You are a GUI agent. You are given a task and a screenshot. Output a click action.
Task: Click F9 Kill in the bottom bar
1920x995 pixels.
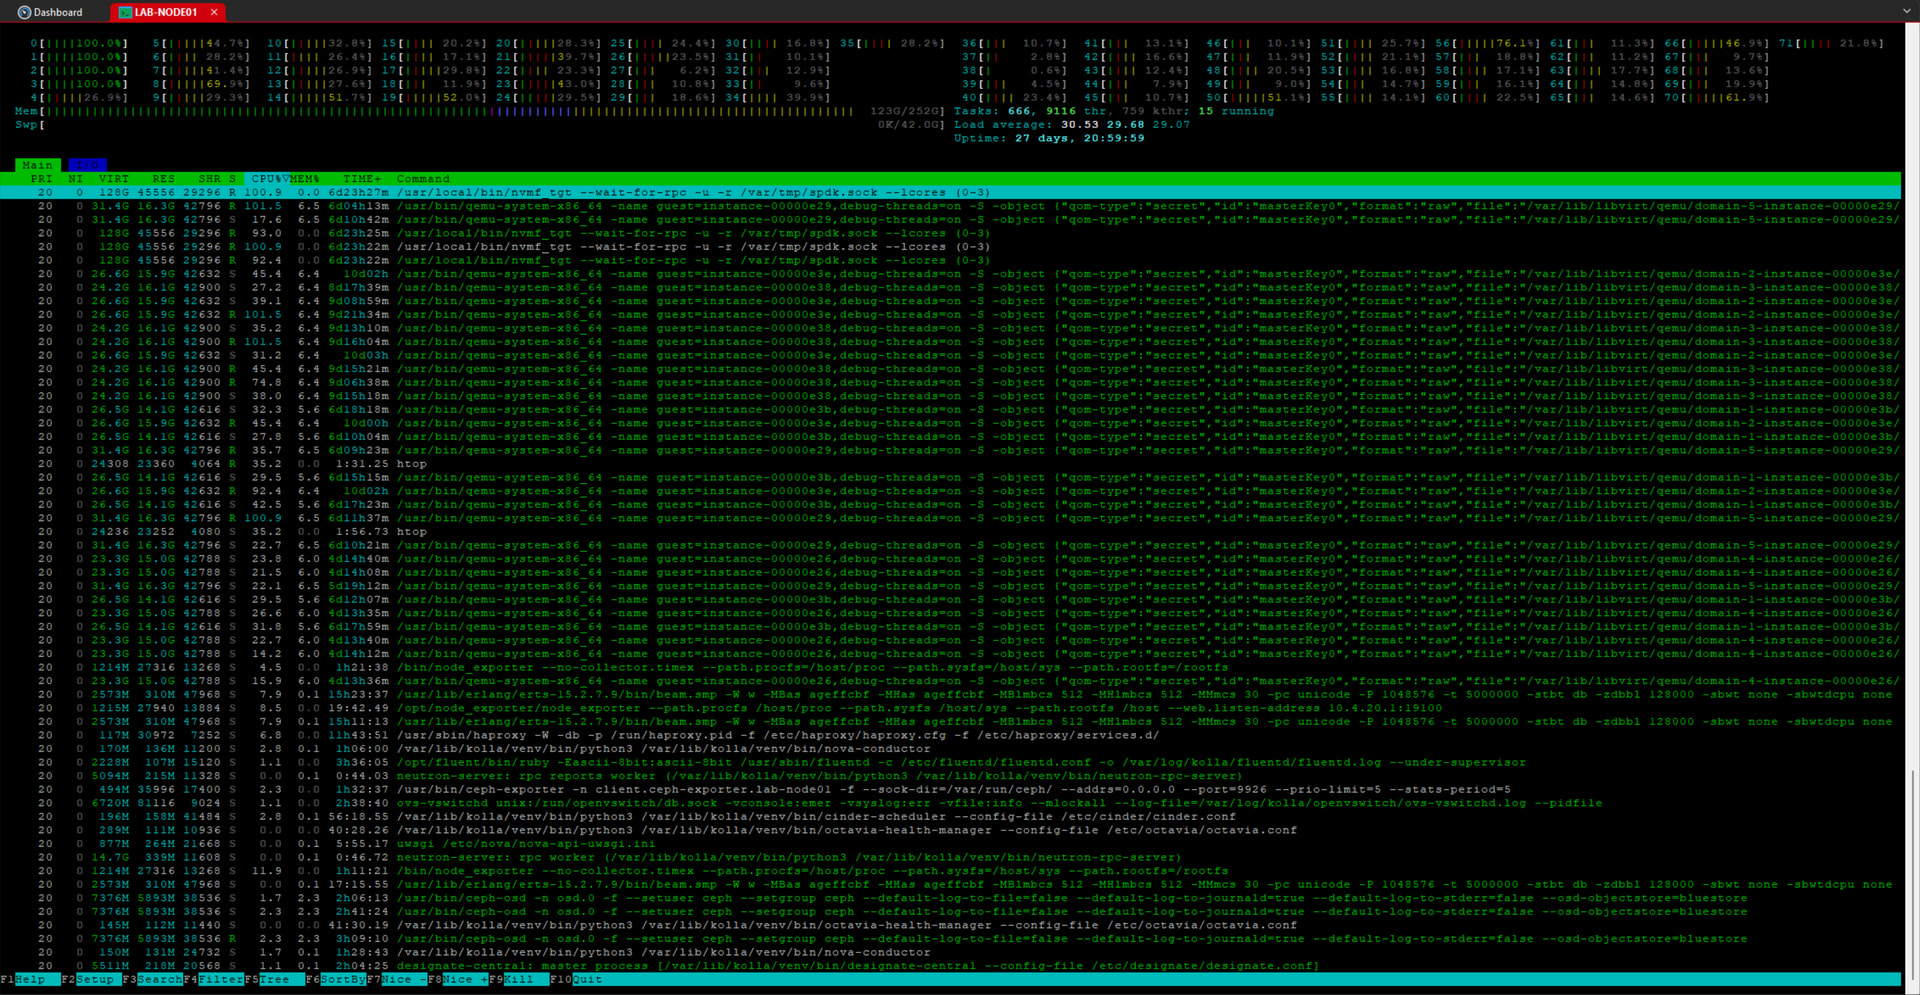point(518,980)
